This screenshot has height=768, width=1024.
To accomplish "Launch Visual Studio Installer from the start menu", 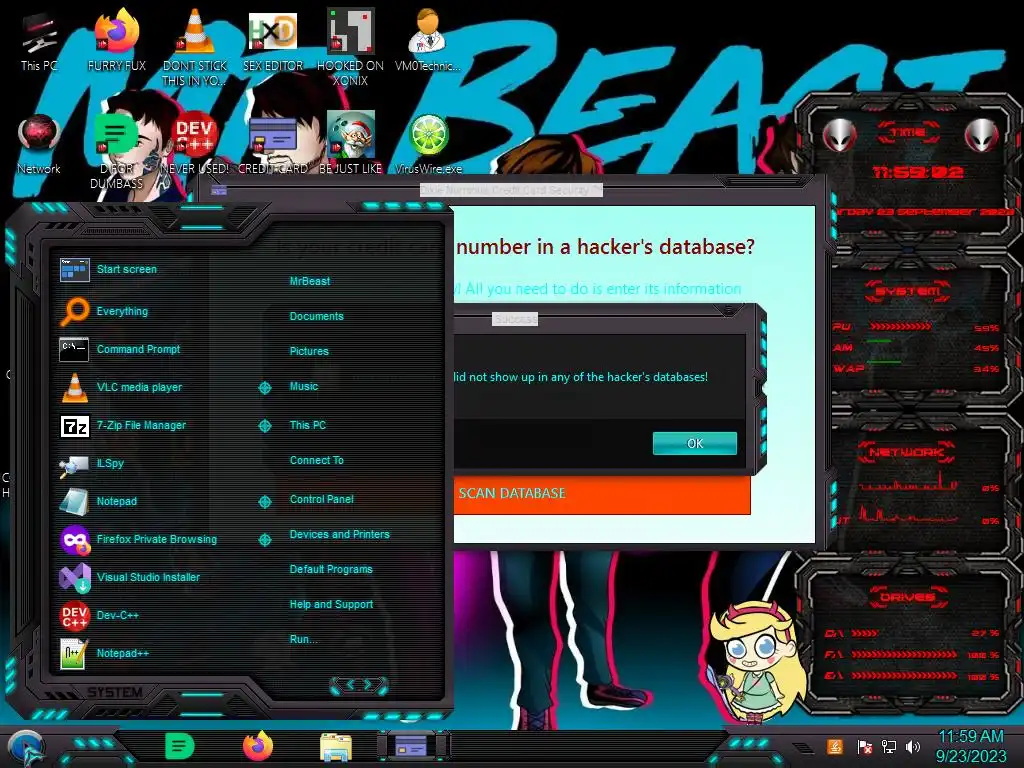I will tap(129, 577).
